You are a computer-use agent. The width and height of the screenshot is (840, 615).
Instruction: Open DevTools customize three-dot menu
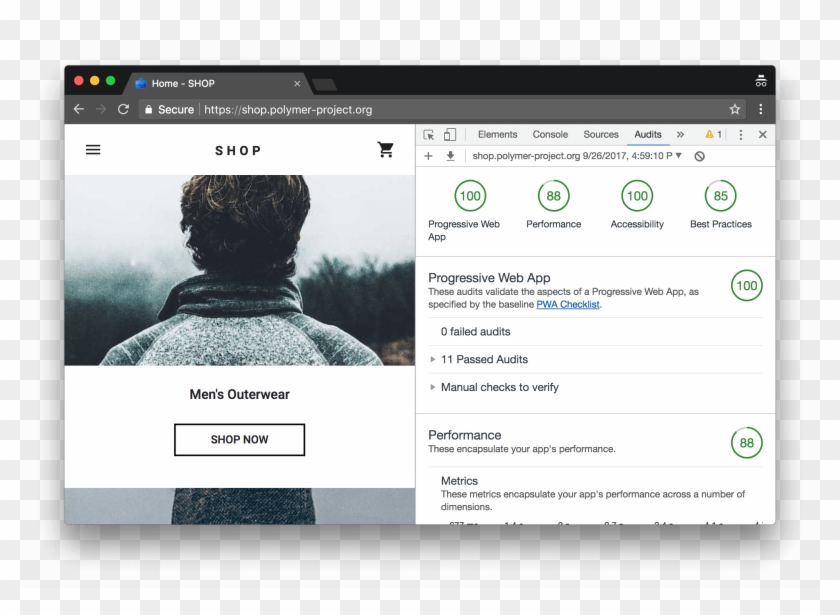coord(741,134)
